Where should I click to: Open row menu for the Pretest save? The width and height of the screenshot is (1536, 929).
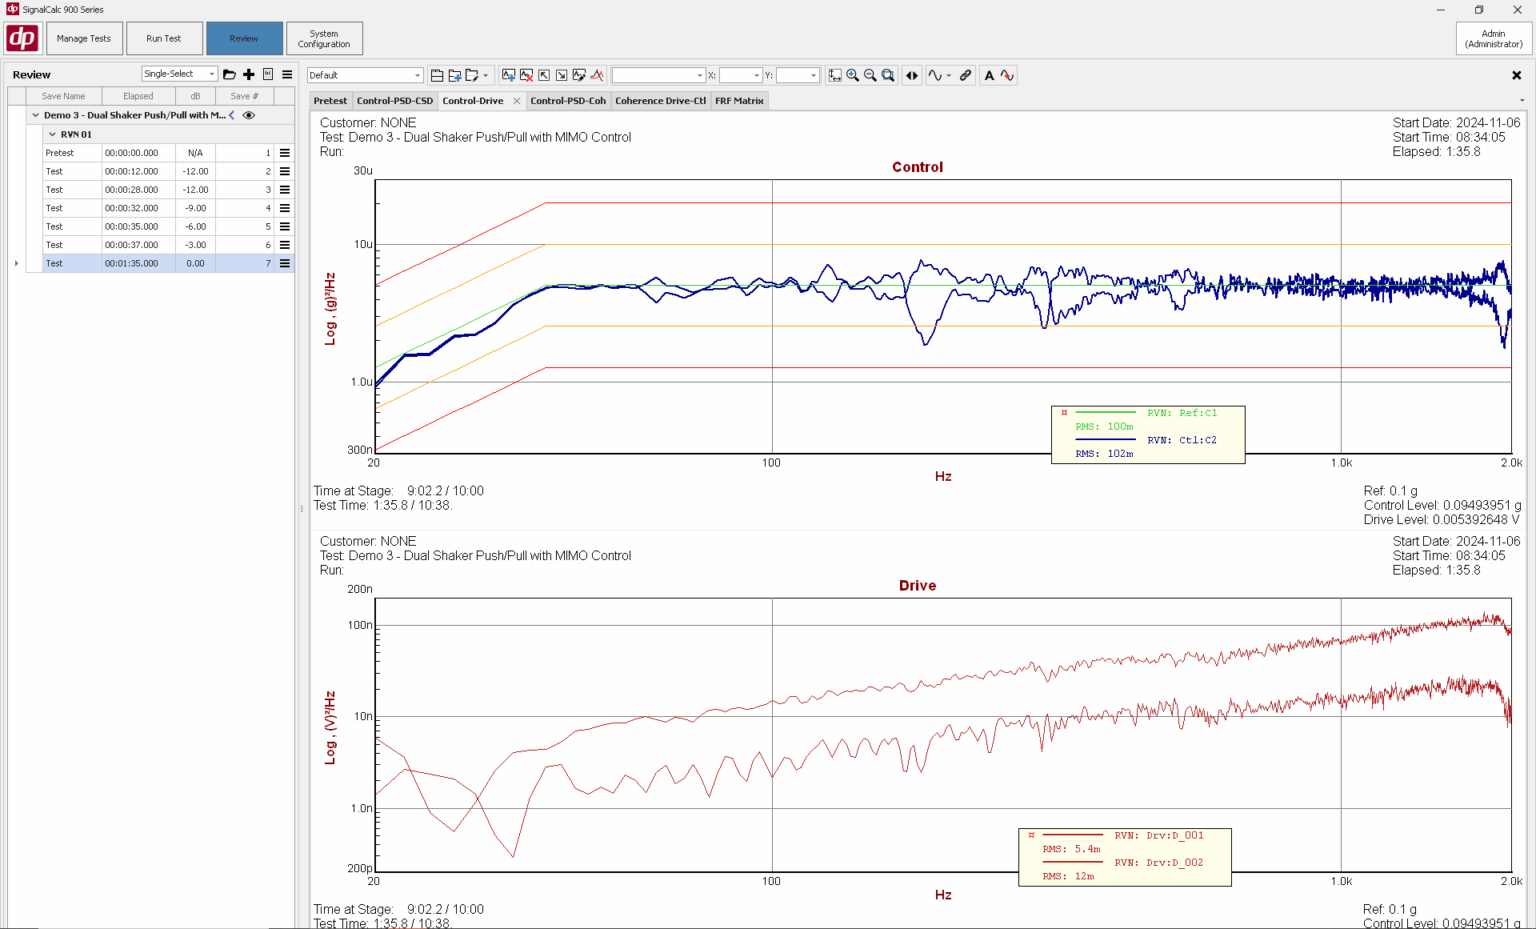click(285, 153)
